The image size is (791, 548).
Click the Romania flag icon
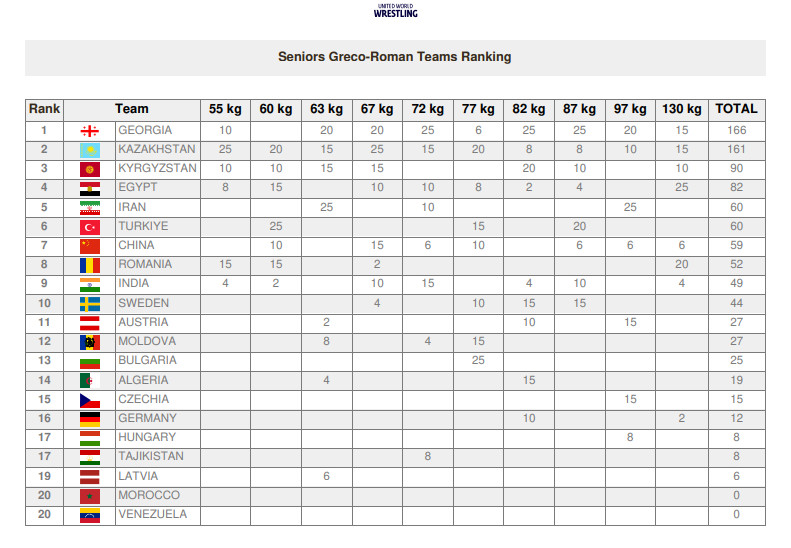point(90,265)
